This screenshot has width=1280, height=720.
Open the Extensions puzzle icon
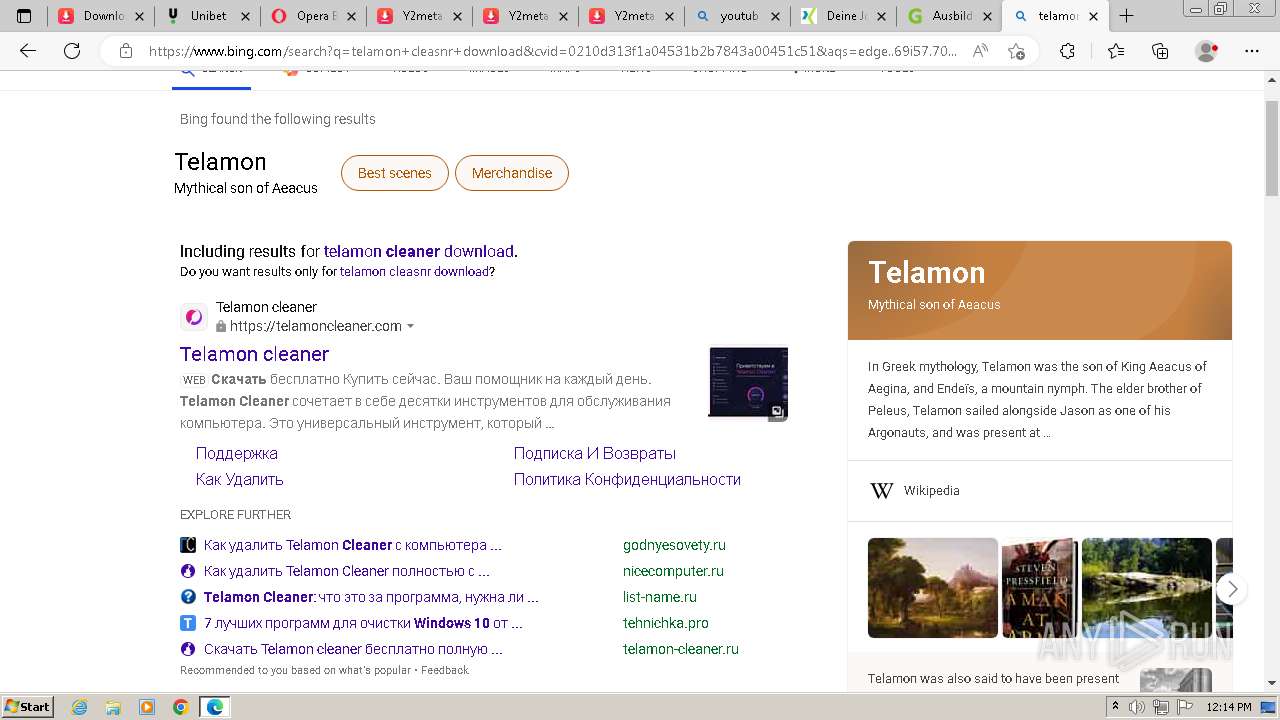(x=1067, y=51)
